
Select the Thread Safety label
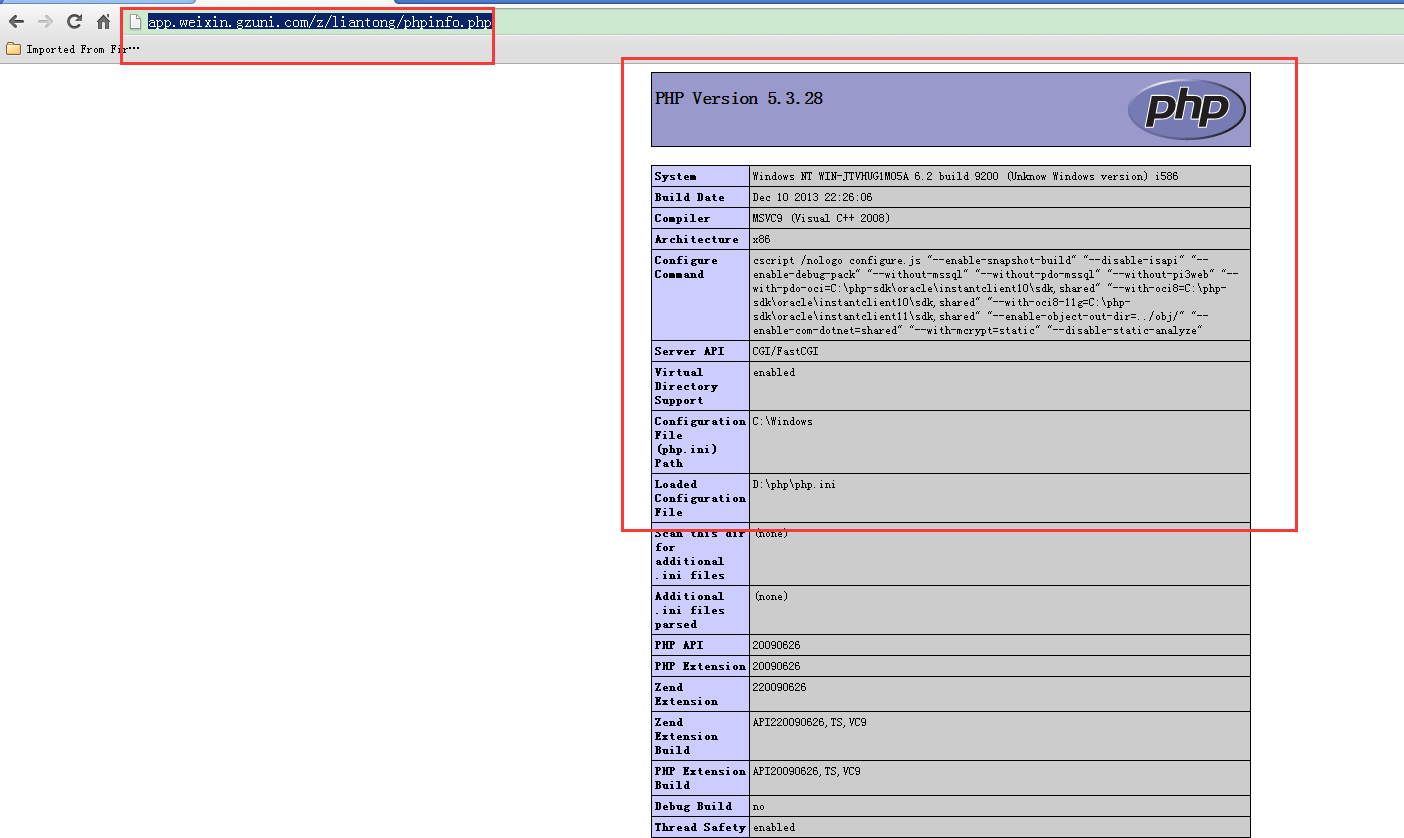[x=700, y=827]
